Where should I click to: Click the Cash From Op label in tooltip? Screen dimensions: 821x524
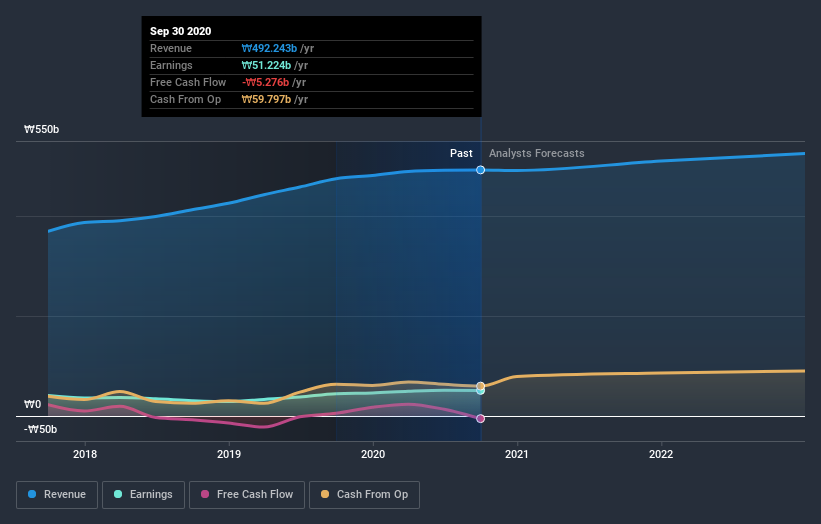click(185, 99)
